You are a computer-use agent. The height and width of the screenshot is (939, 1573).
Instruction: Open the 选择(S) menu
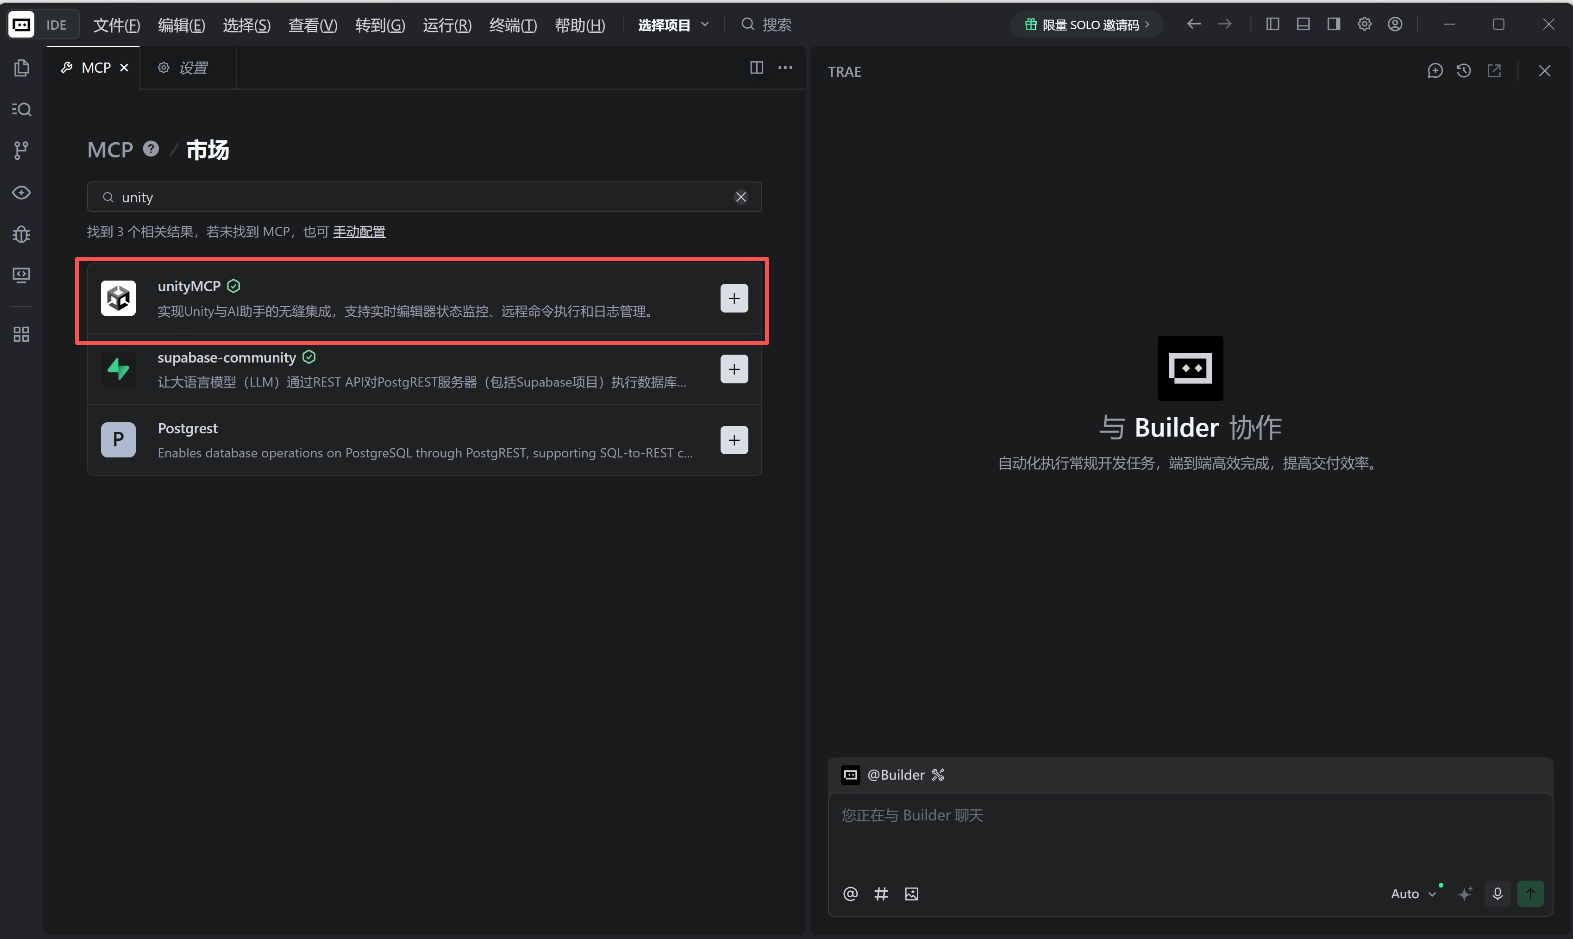[x=247, y=25]
